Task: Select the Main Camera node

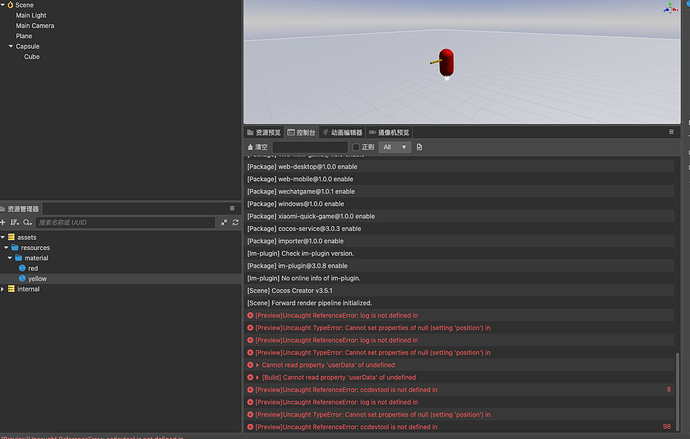Action: coord(35,26)
